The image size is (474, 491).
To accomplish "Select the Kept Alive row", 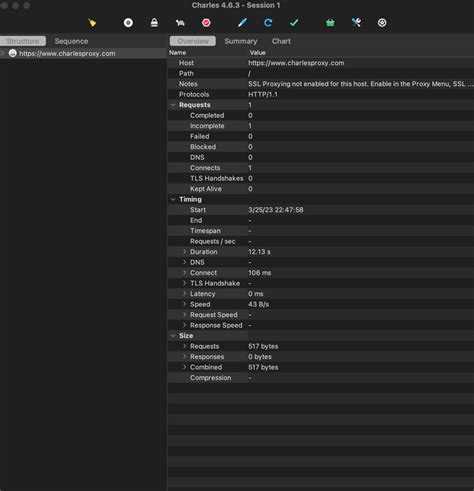I will [321, 189].
